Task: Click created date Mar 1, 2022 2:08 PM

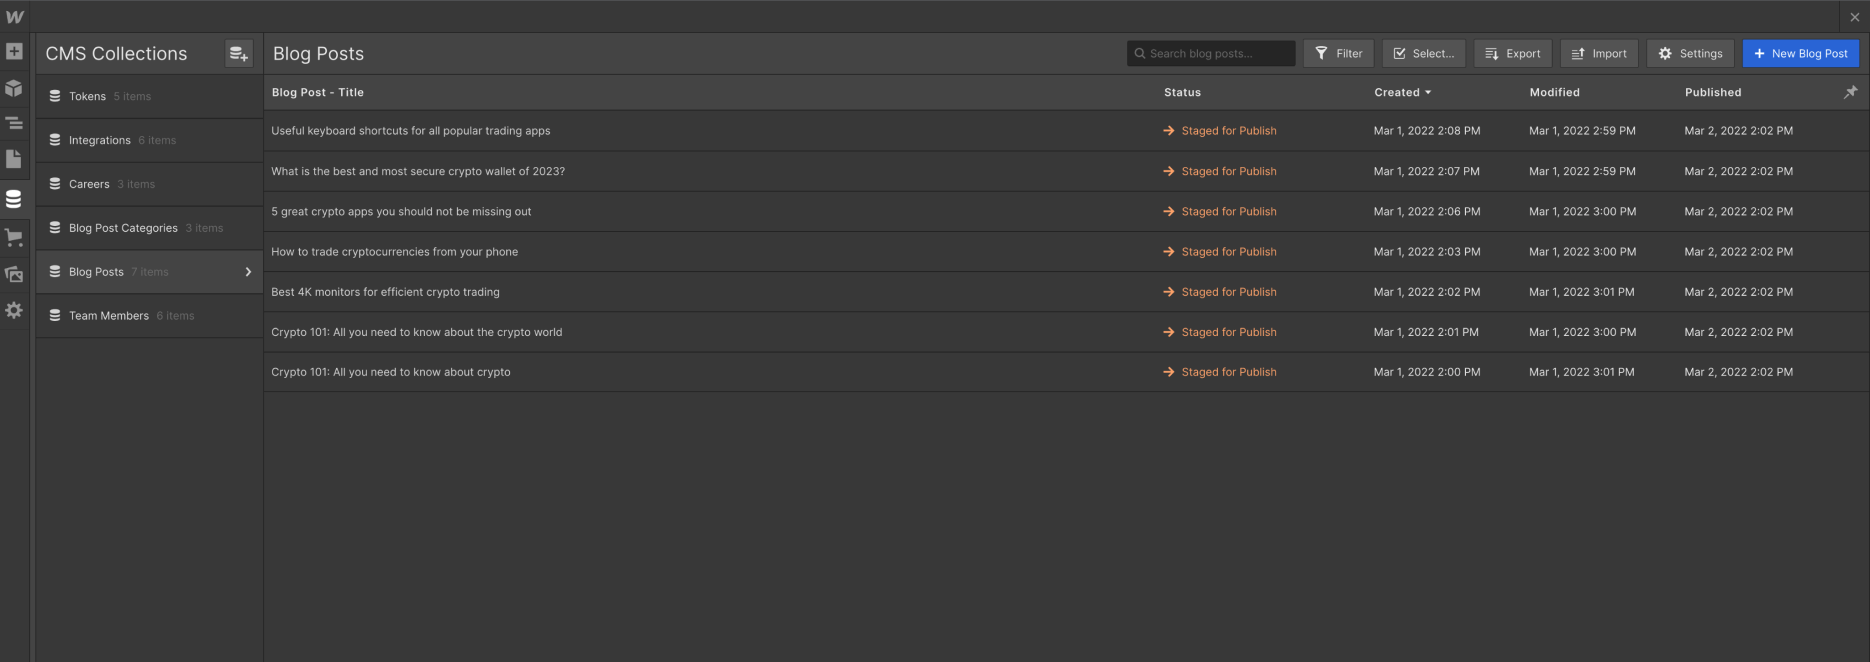Action: tap(1427, 131)
